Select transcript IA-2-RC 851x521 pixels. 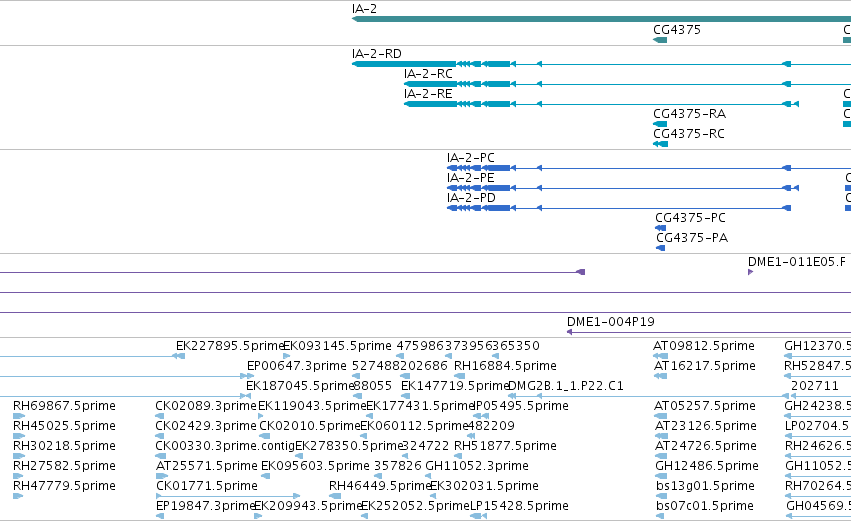tap(428, 74)
